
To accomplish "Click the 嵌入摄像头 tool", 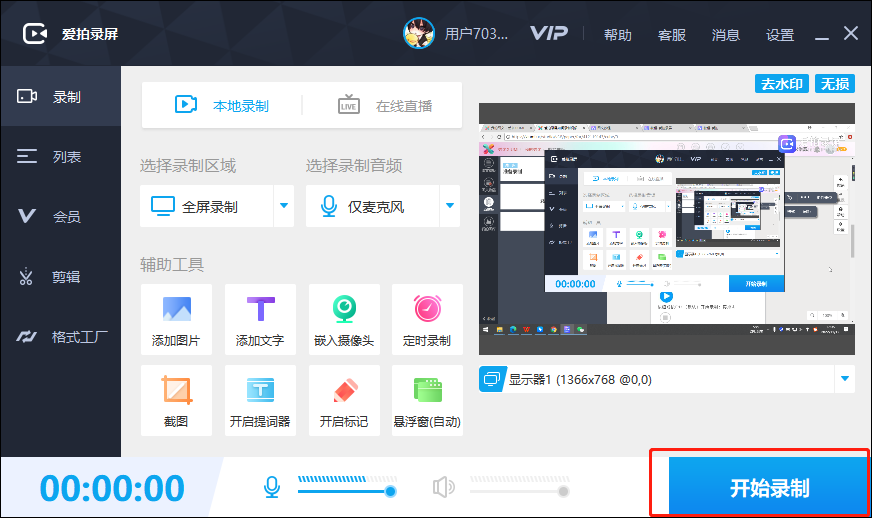I will coord(344,319).
